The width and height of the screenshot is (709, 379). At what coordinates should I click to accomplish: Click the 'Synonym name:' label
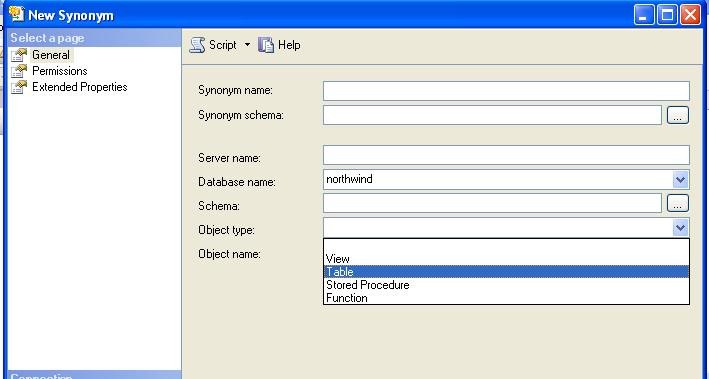coord(235,90)
